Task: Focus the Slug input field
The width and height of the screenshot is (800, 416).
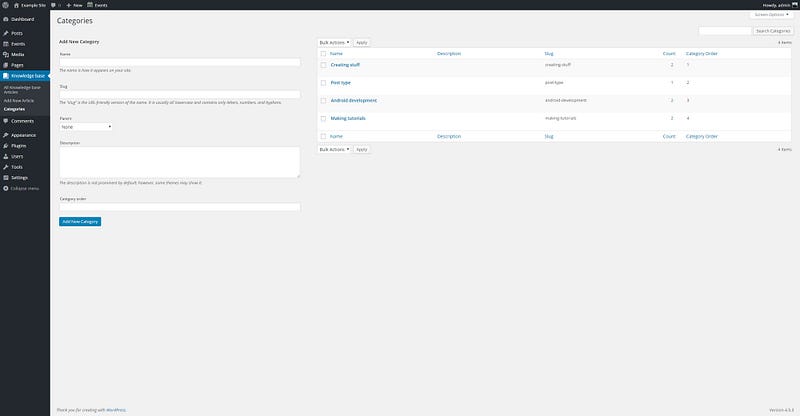Action: pos(180,94)
